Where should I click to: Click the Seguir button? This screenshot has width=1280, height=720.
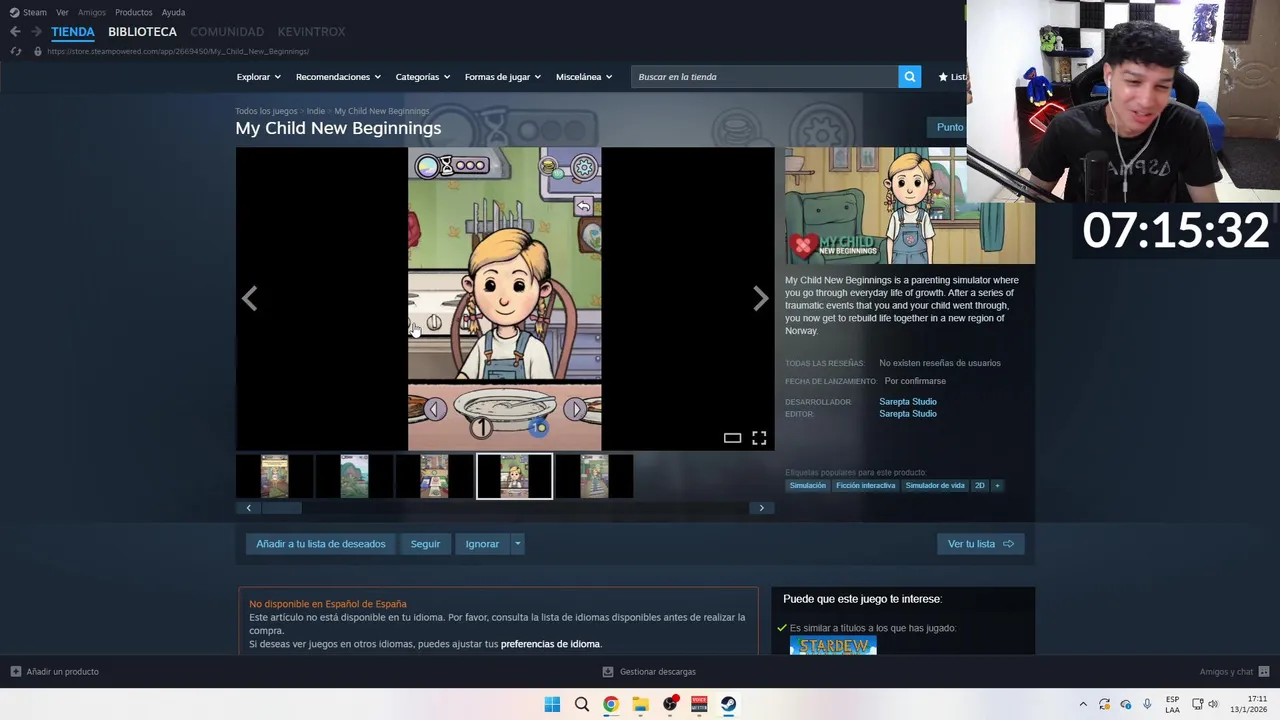point(425,544)
